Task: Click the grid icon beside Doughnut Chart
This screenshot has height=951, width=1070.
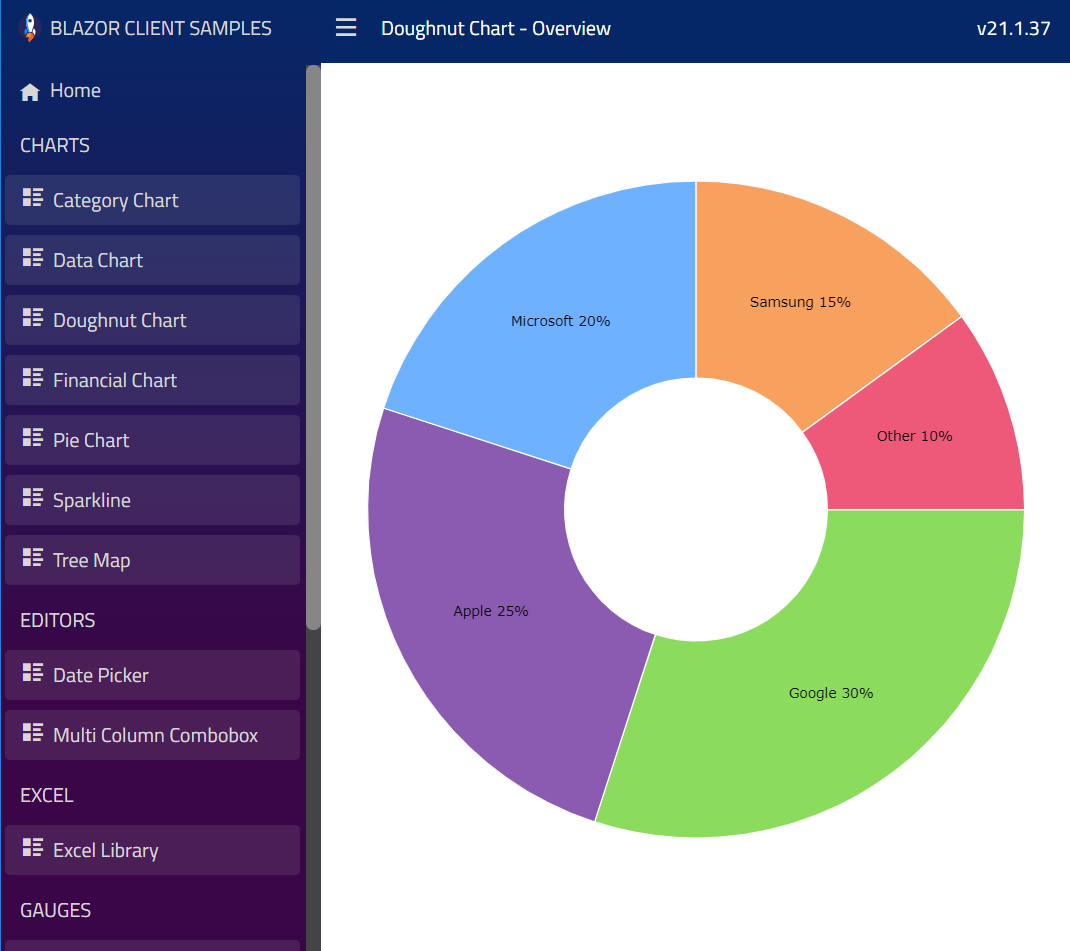Action: click(x=33, y=318)
